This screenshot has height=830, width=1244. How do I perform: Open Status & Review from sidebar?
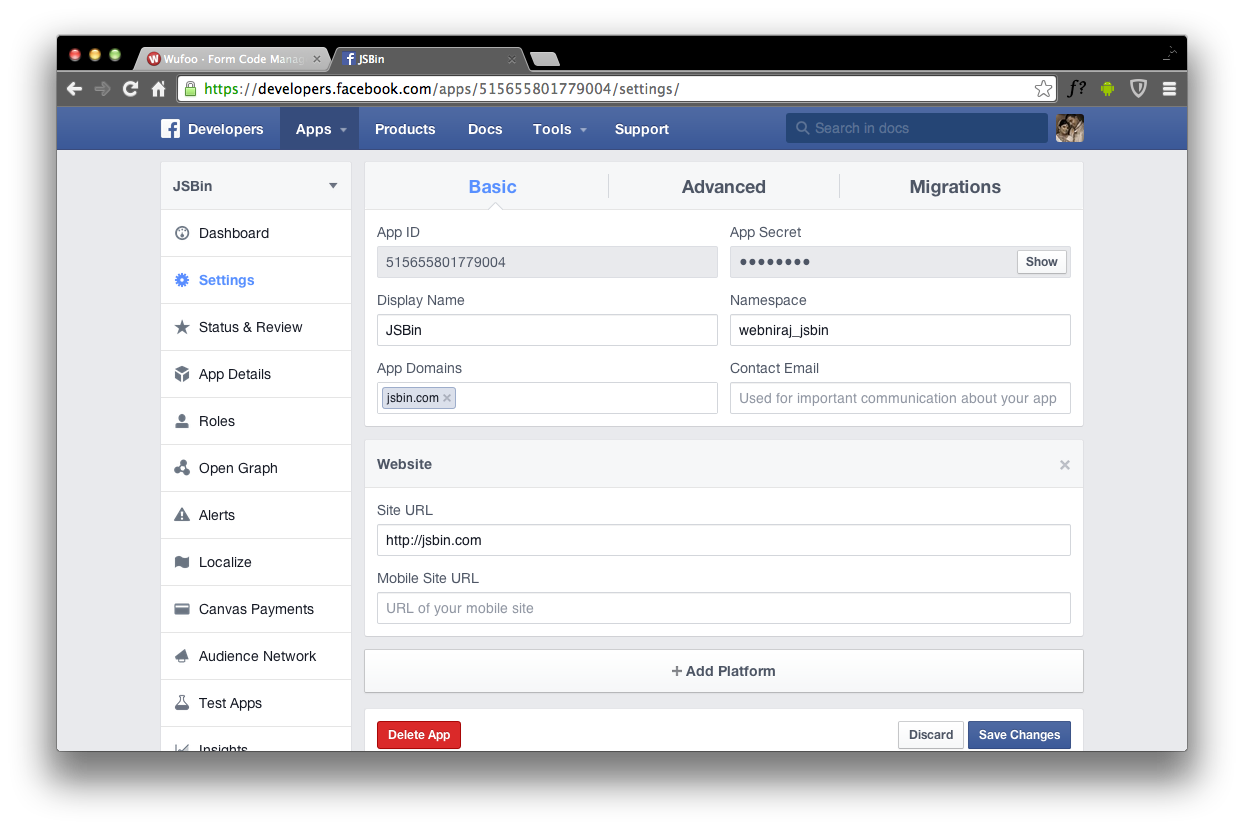point(256,327)
